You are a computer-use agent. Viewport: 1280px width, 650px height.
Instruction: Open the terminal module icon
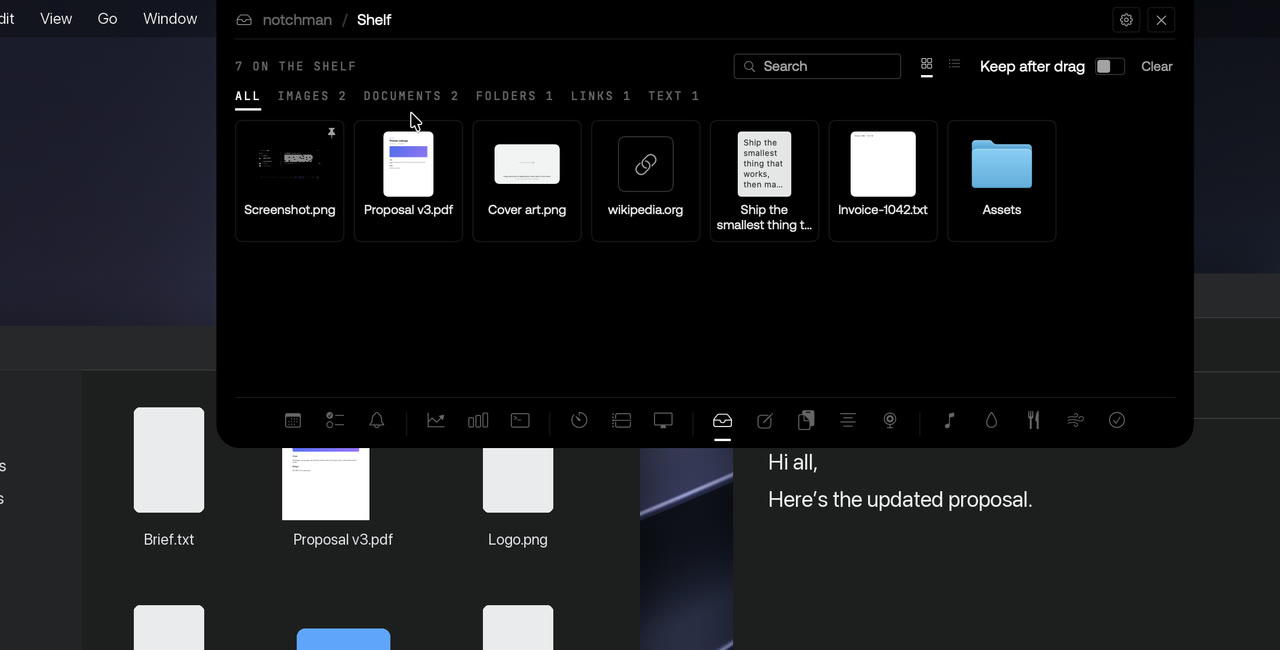click(x=520, y=421)
